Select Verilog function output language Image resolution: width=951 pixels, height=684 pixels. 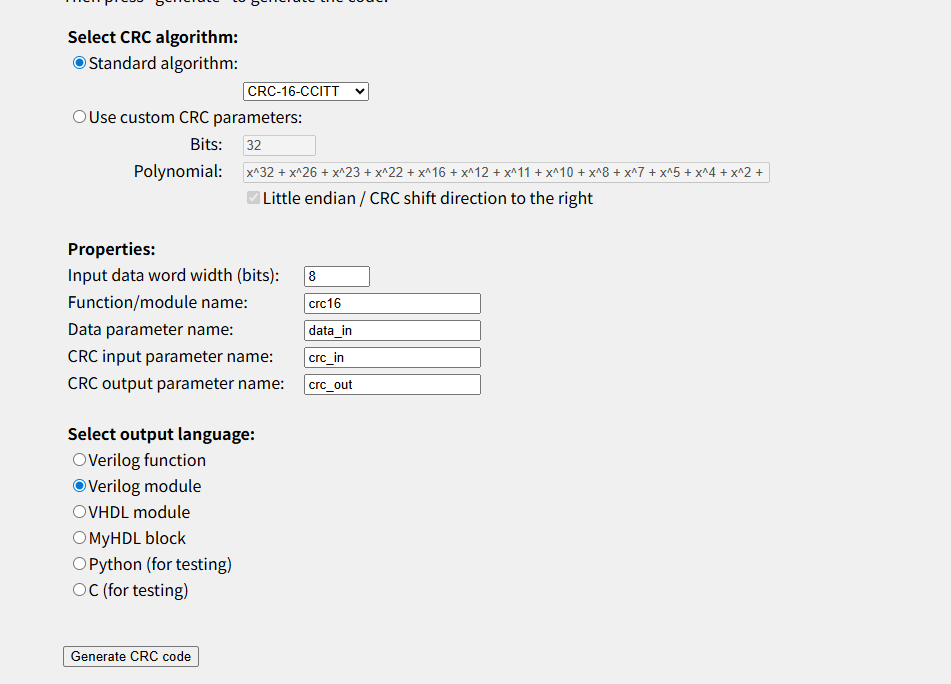80,460
